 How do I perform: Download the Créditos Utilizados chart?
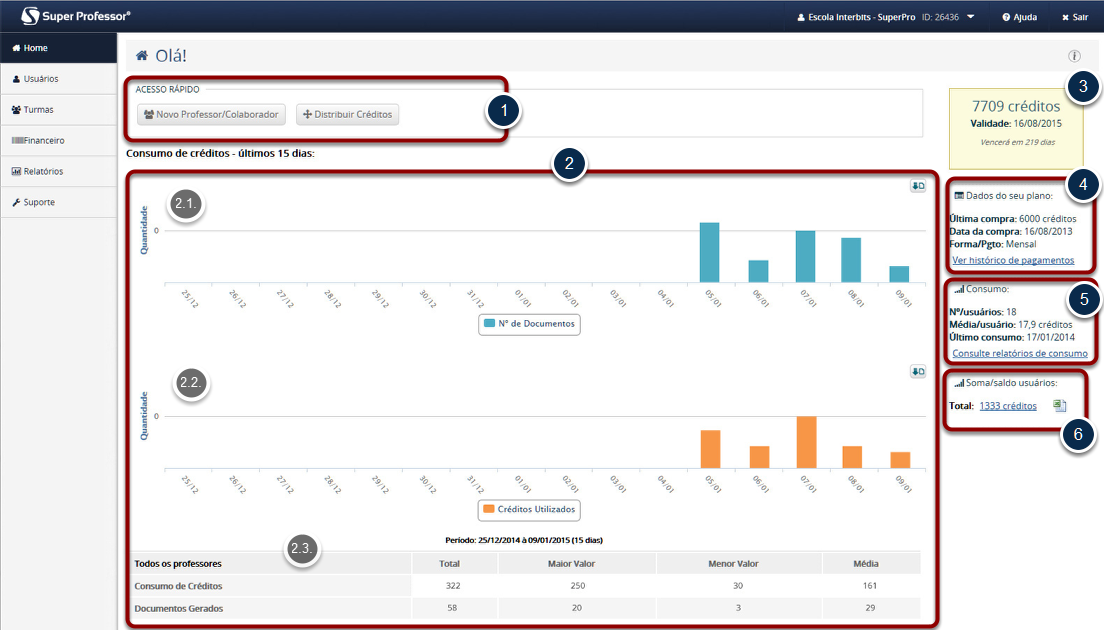click(917, 371)
